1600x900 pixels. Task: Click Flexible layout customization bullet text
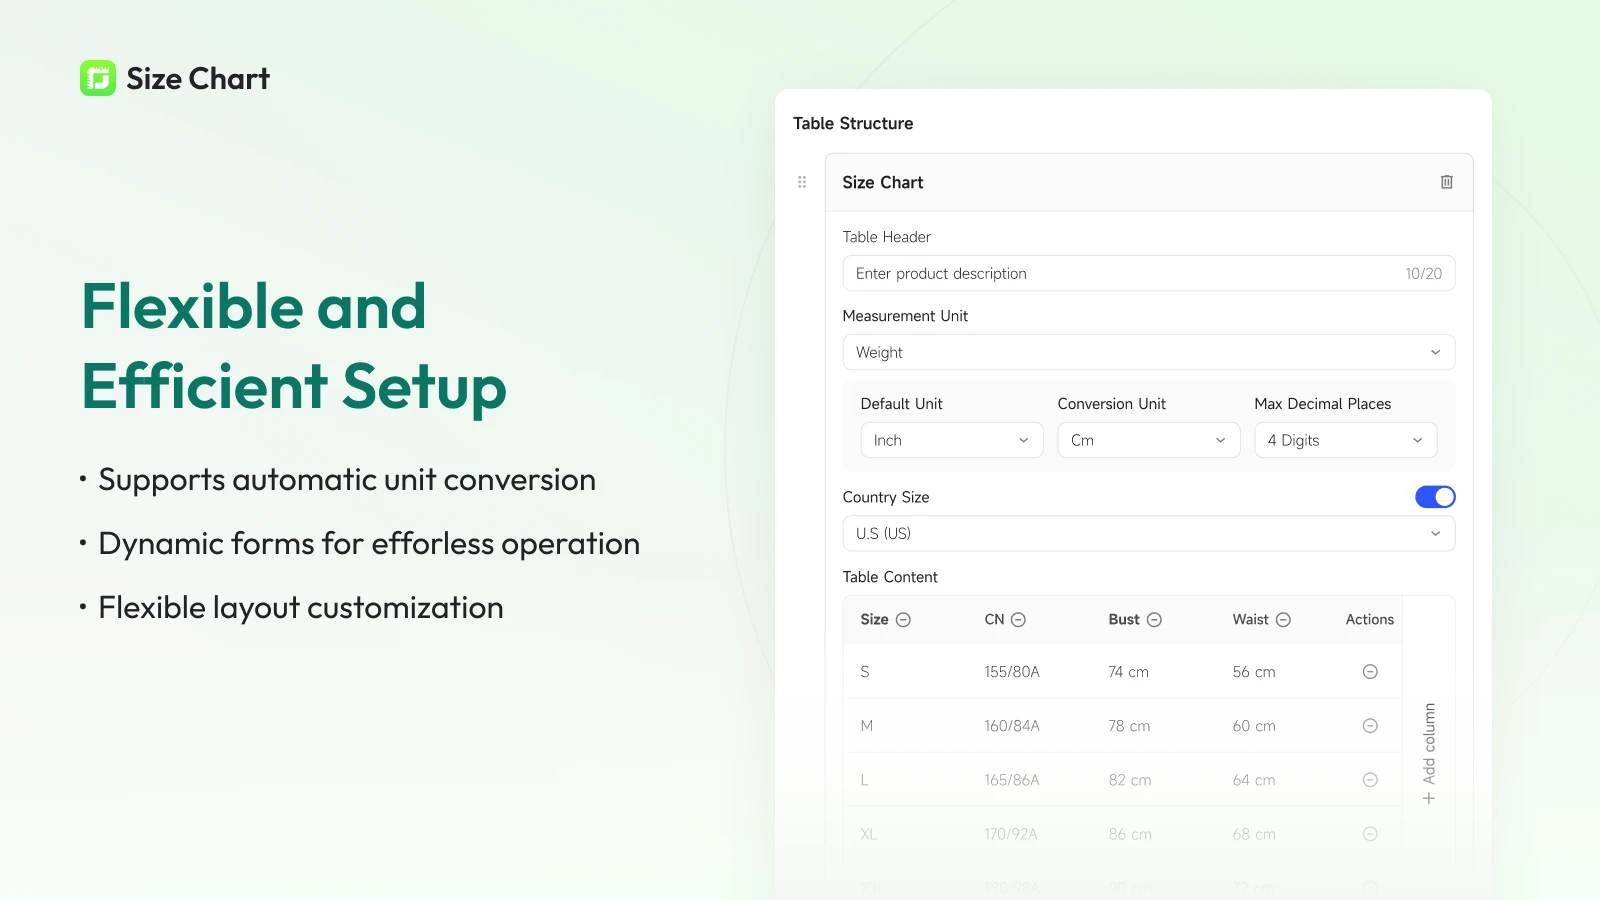[x=301, y=608]
